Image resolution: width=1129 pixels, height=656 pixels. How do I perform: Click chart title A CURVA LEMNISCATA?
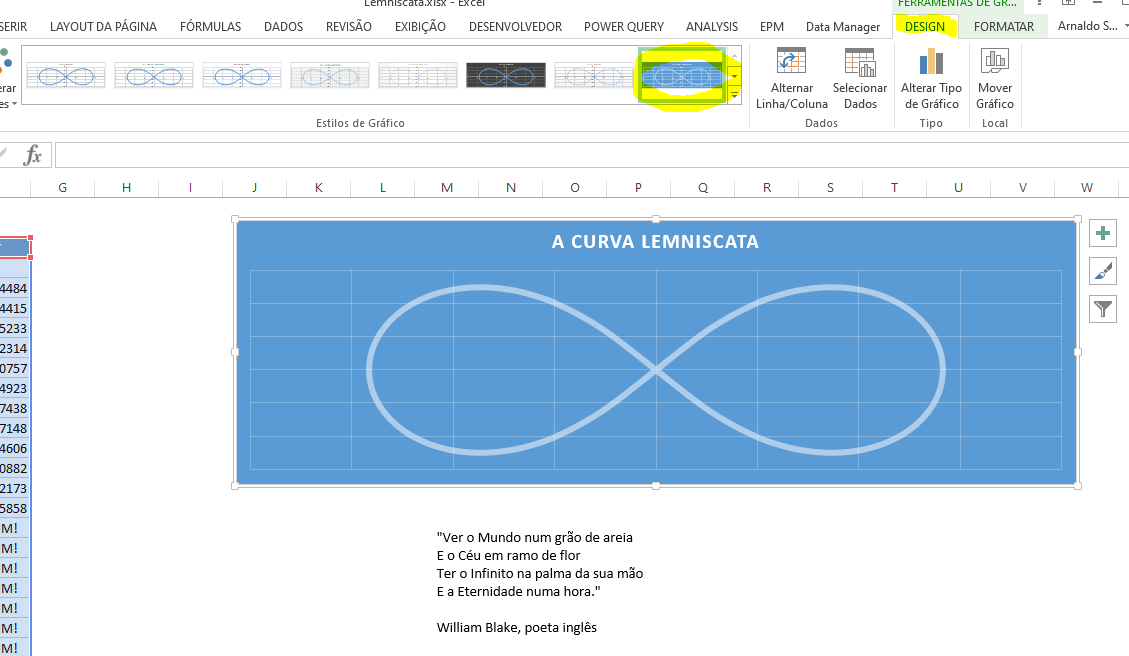click(x=655, y=242)
